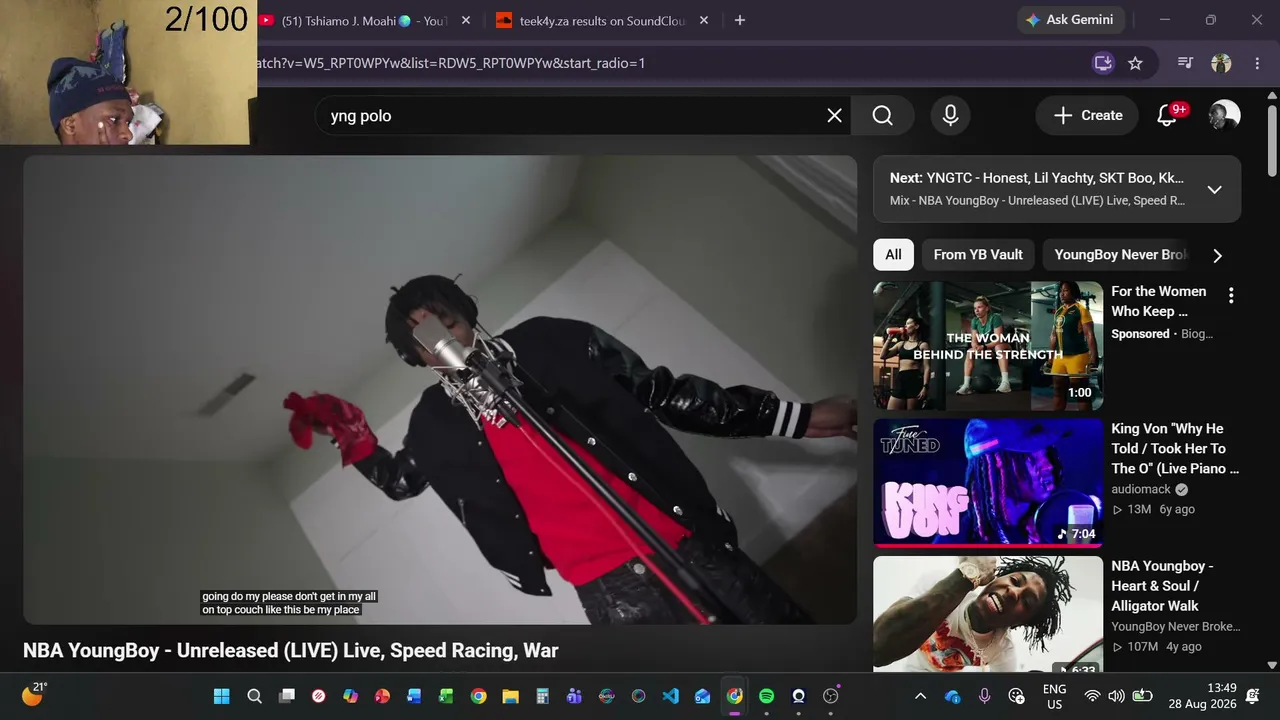Open a new browser tab

click(x=740, y=20)
